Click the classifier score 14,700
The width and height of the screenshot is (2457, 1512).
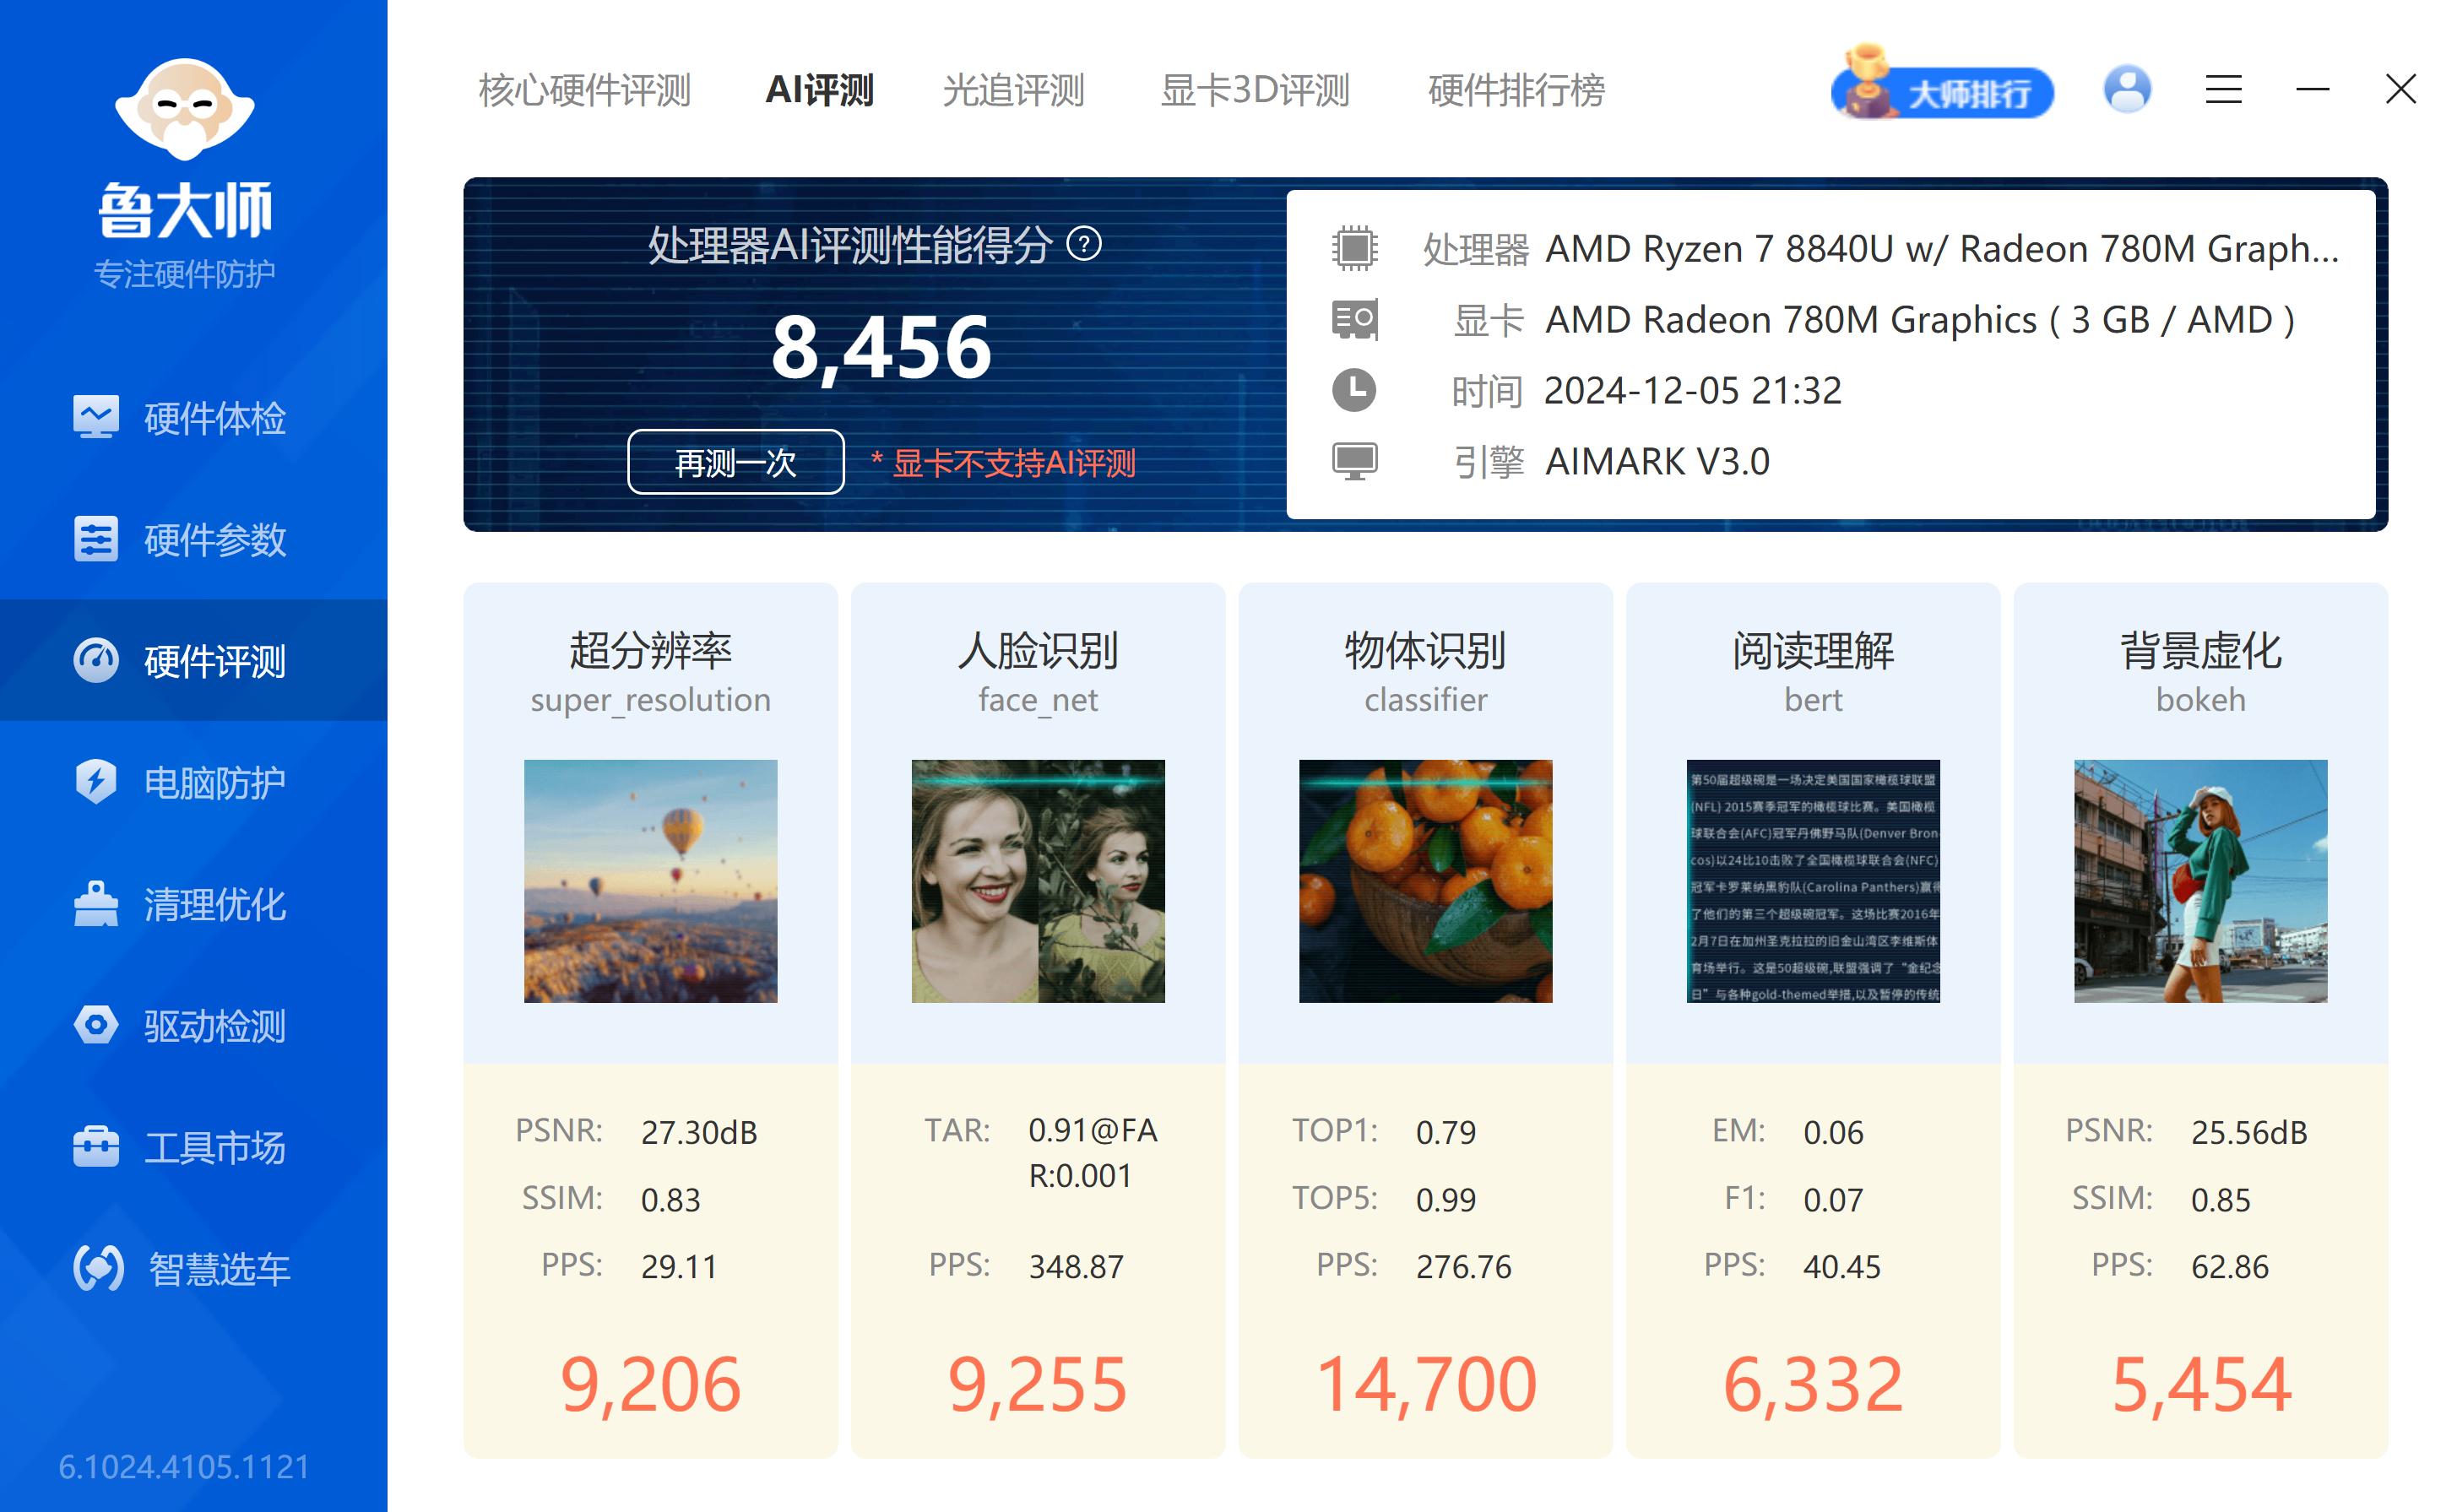(x=1425, y=1386)
